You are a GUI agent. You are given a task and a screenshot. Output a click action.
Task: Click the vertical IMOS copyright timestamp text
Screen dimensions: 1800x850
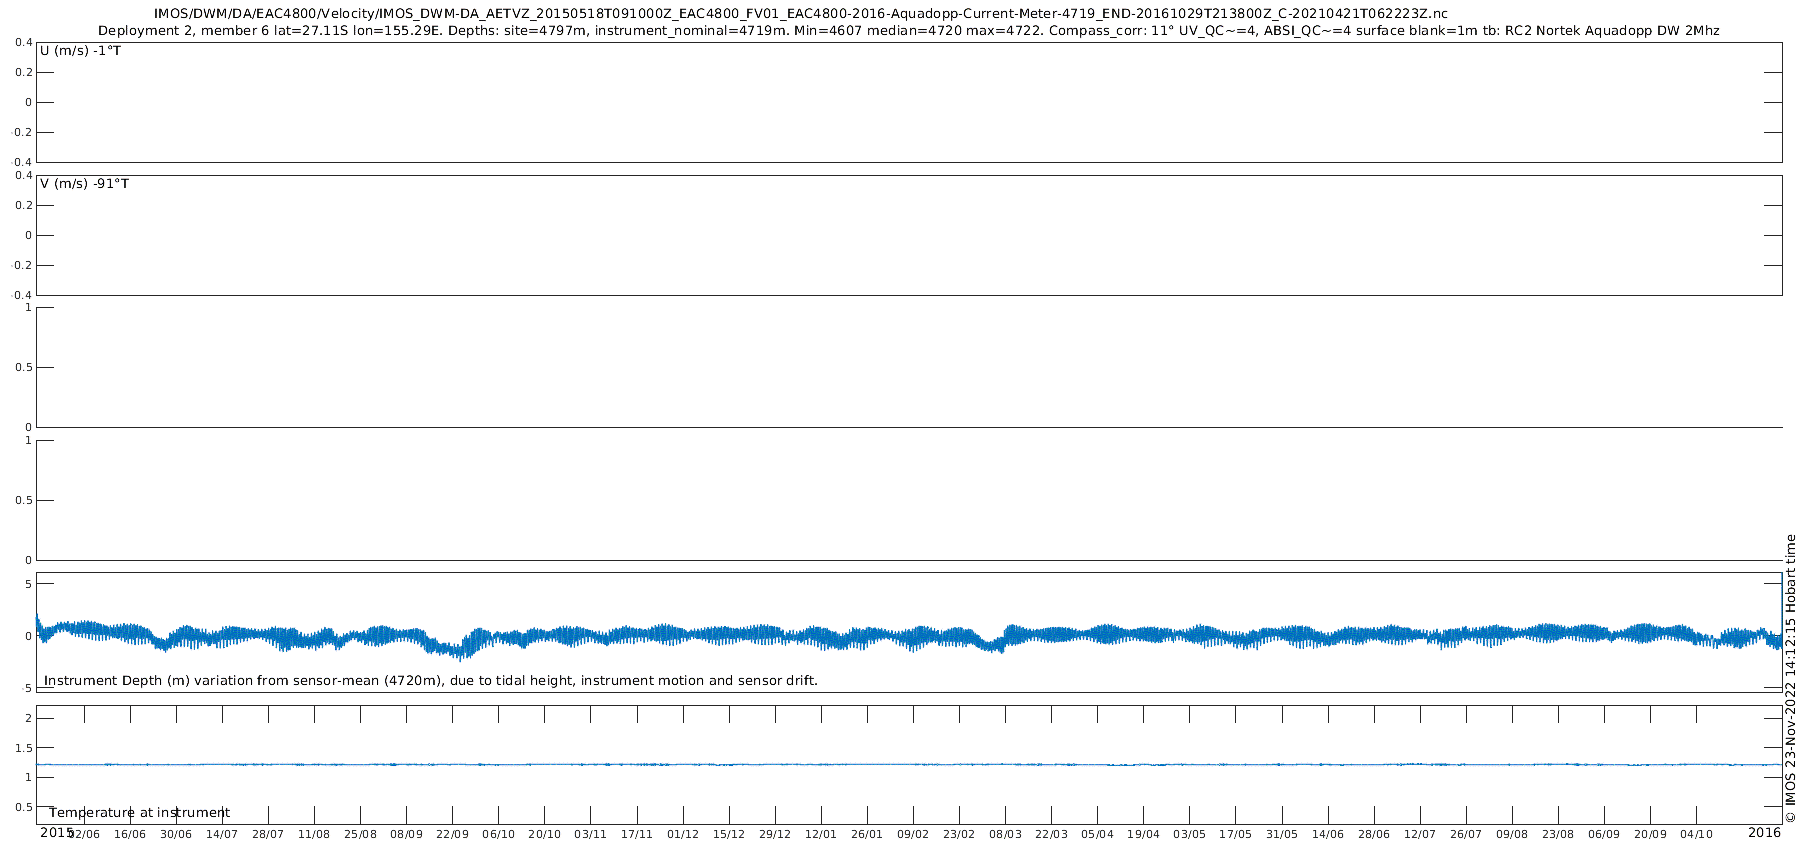(x=1790, y=678)
